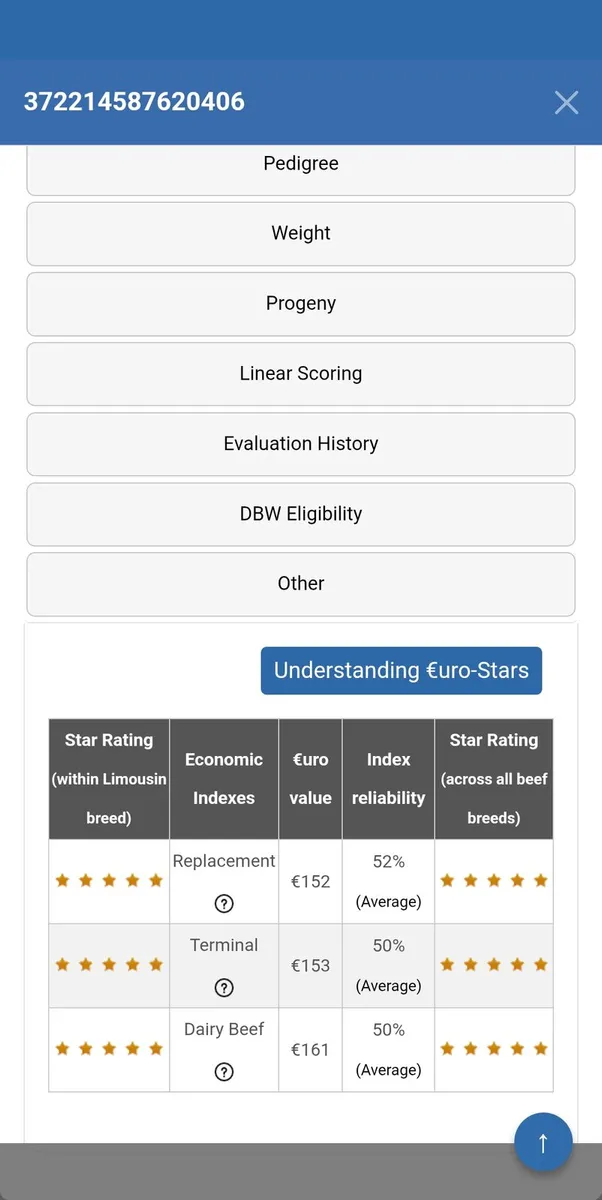Expand the Progeny section
602x1200 pixels.
tap(301, 303)
